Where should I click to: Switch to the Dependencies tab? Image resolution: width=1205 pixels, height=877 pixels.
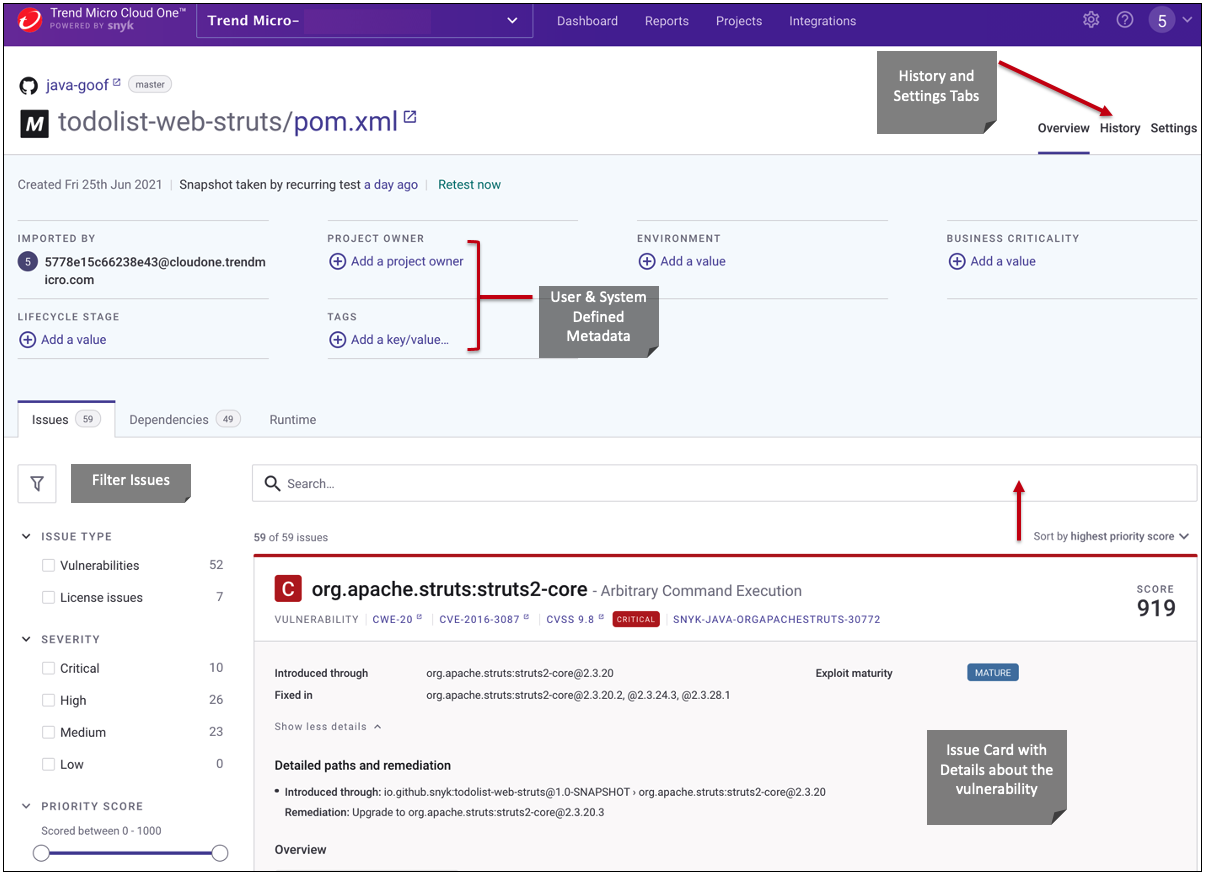tap(185, 420)
